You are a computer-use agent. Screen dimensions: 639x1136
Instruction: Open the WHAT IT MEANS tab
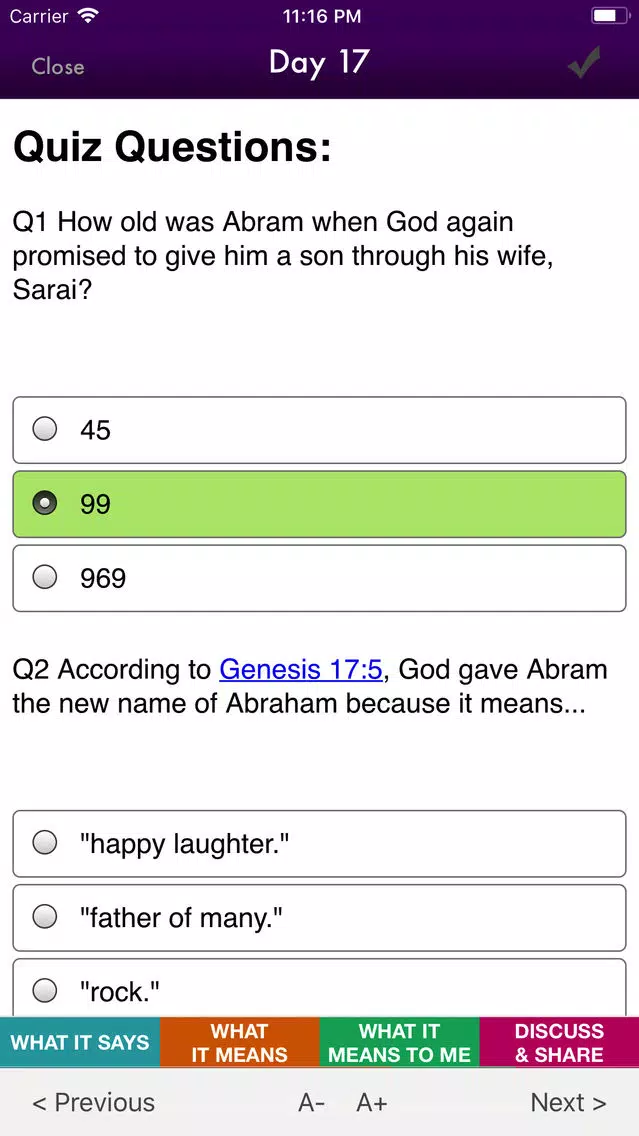240,1042
